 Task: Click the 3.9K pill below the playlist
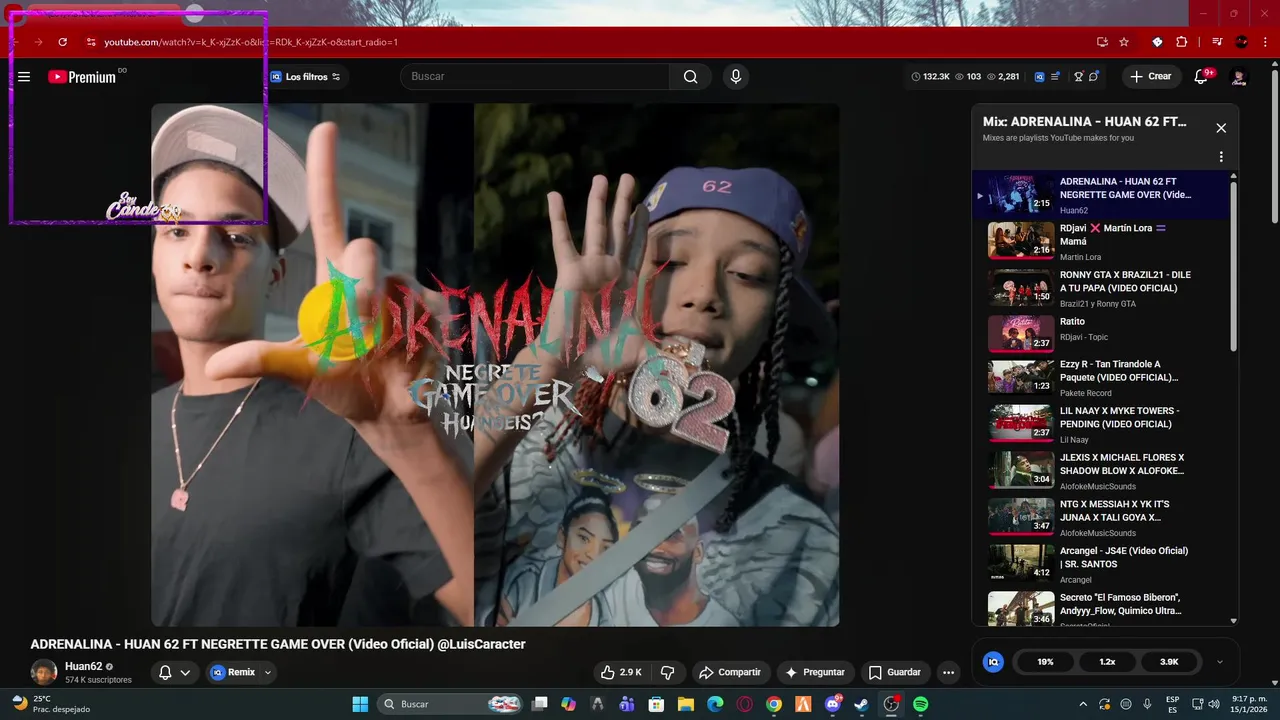pos(1169,662)
